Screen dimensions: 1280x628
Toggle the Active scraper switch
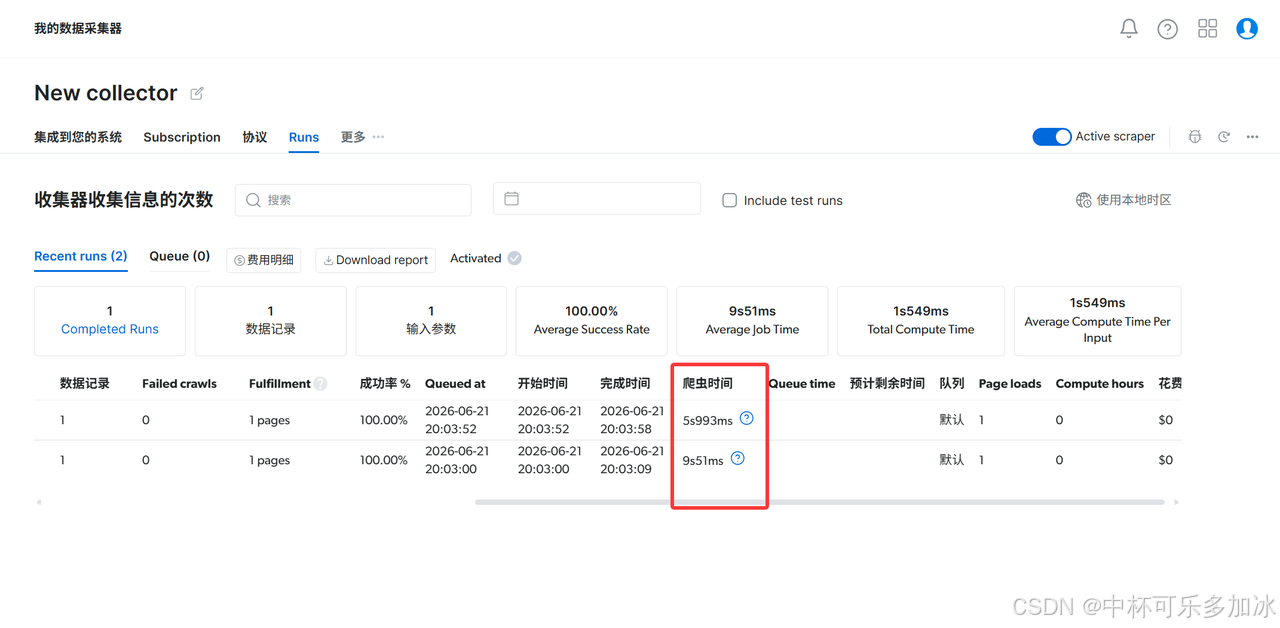(x=1051, y=137)
